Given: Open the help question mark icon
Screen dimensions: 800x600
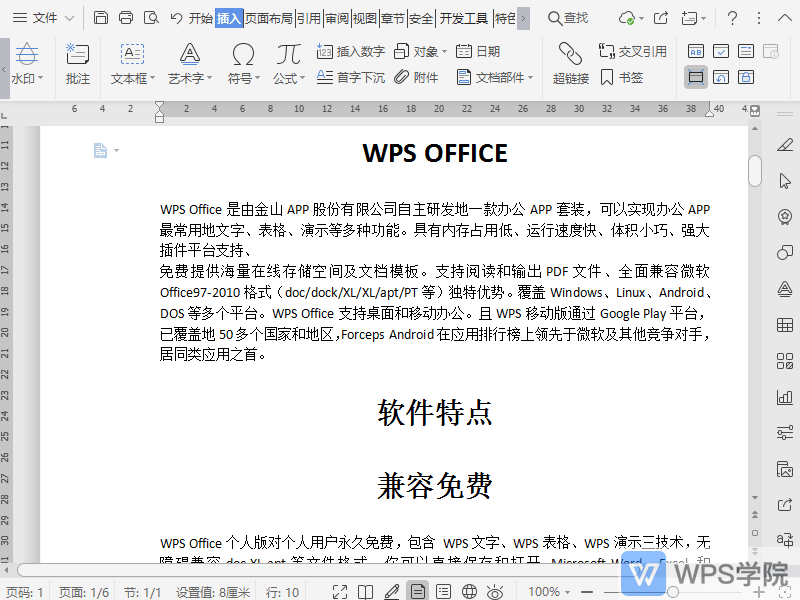Looking at the screenshot, I should pyautogui.click(x=732, y=18).
